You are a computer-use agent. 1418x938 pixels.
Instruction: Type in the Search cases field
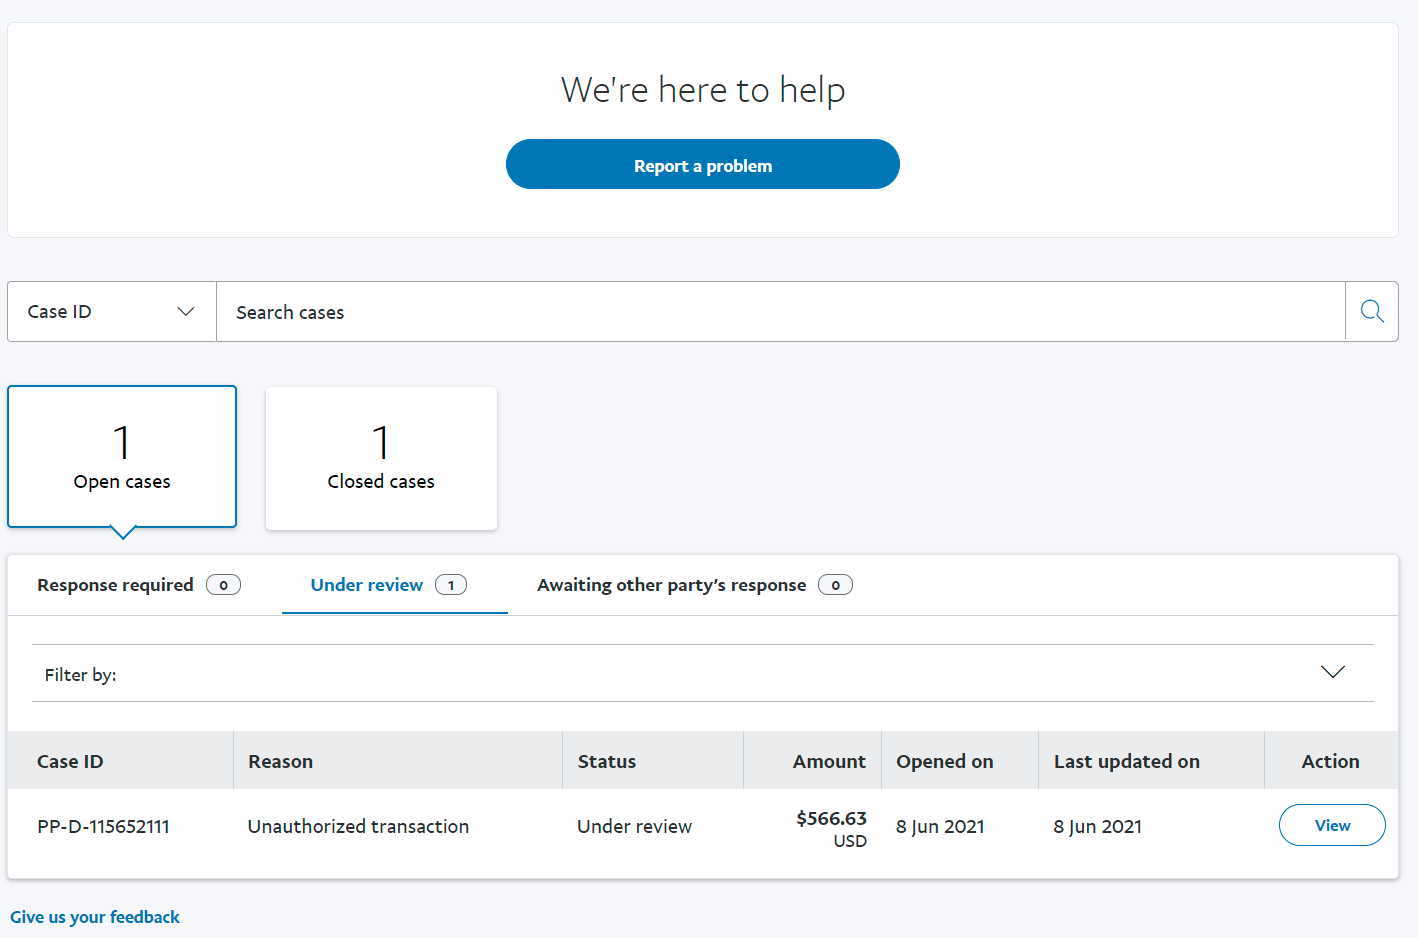780,312
